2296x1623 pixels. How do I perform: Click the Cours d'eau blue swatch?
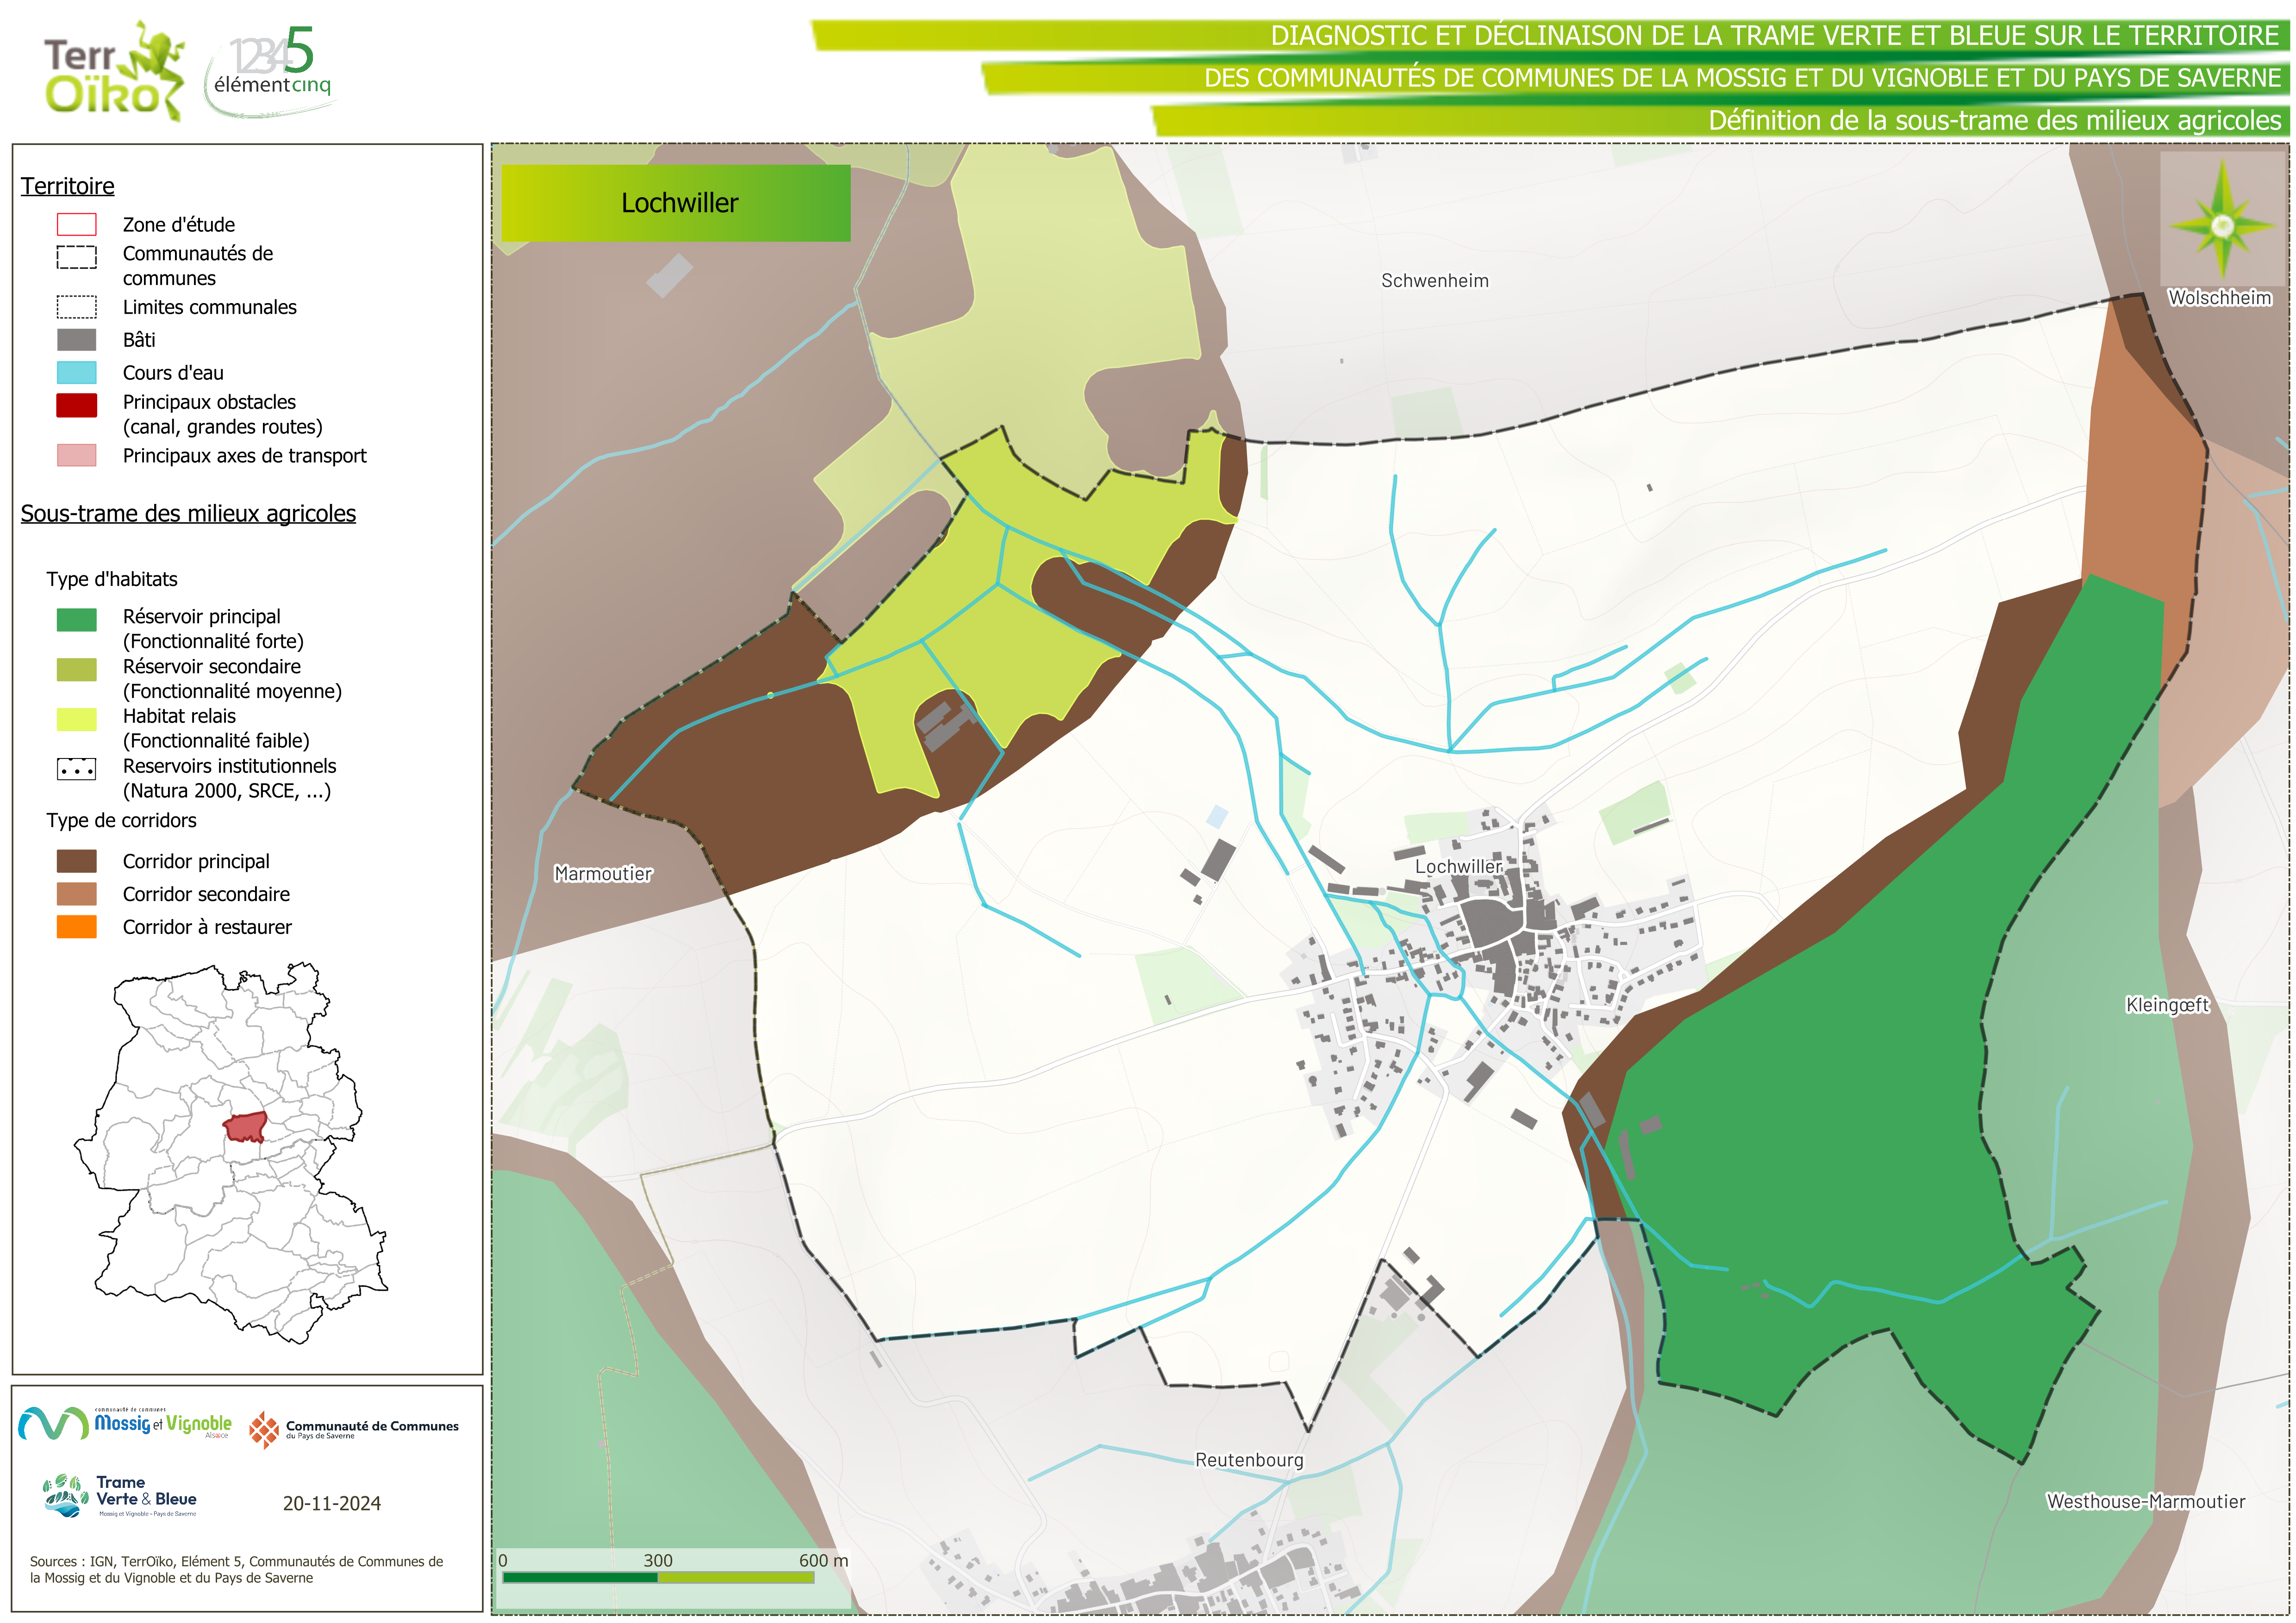pos(76,373)
